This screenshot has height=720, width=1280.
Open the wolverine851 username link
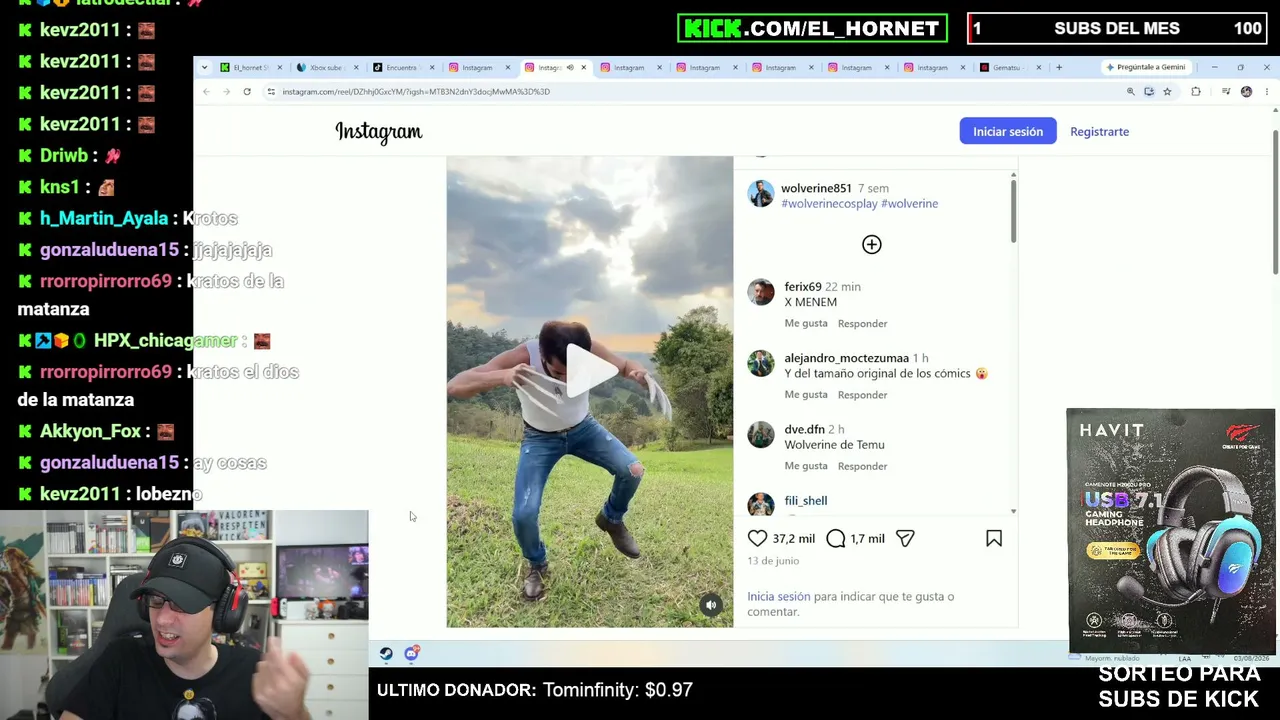[x=816, y=188]
